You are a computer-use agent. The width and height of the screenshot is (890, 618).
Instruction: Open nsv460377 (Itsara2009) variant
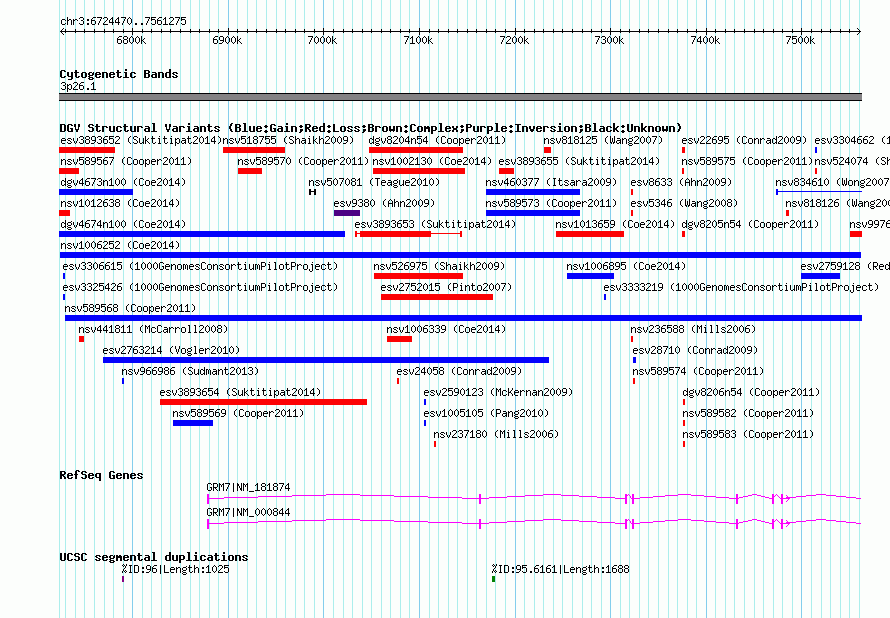pyautogui.click(x=551, y=182)
